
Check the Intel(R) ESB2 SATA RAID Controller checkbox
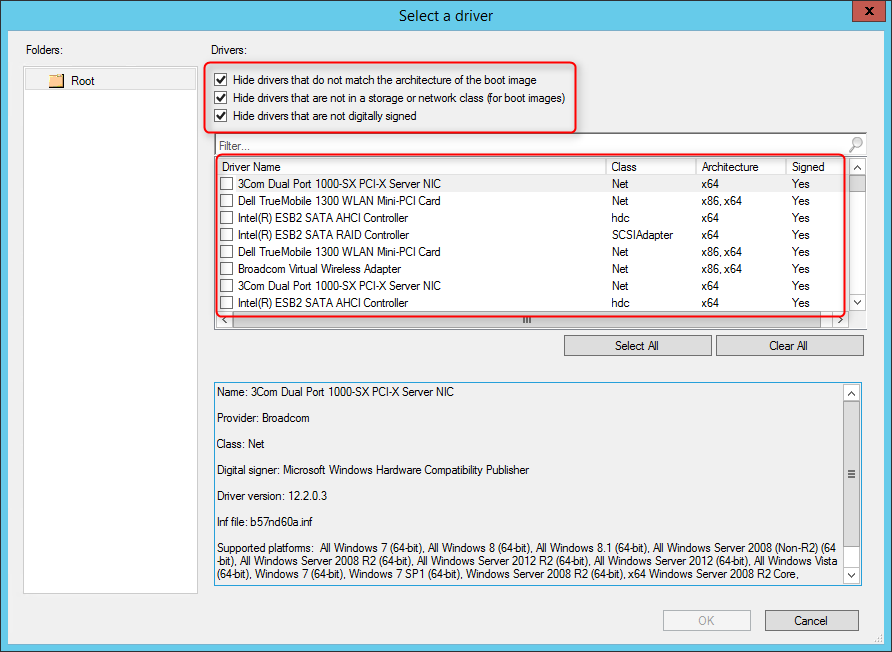pyautogui.click(x=226, y=234)
